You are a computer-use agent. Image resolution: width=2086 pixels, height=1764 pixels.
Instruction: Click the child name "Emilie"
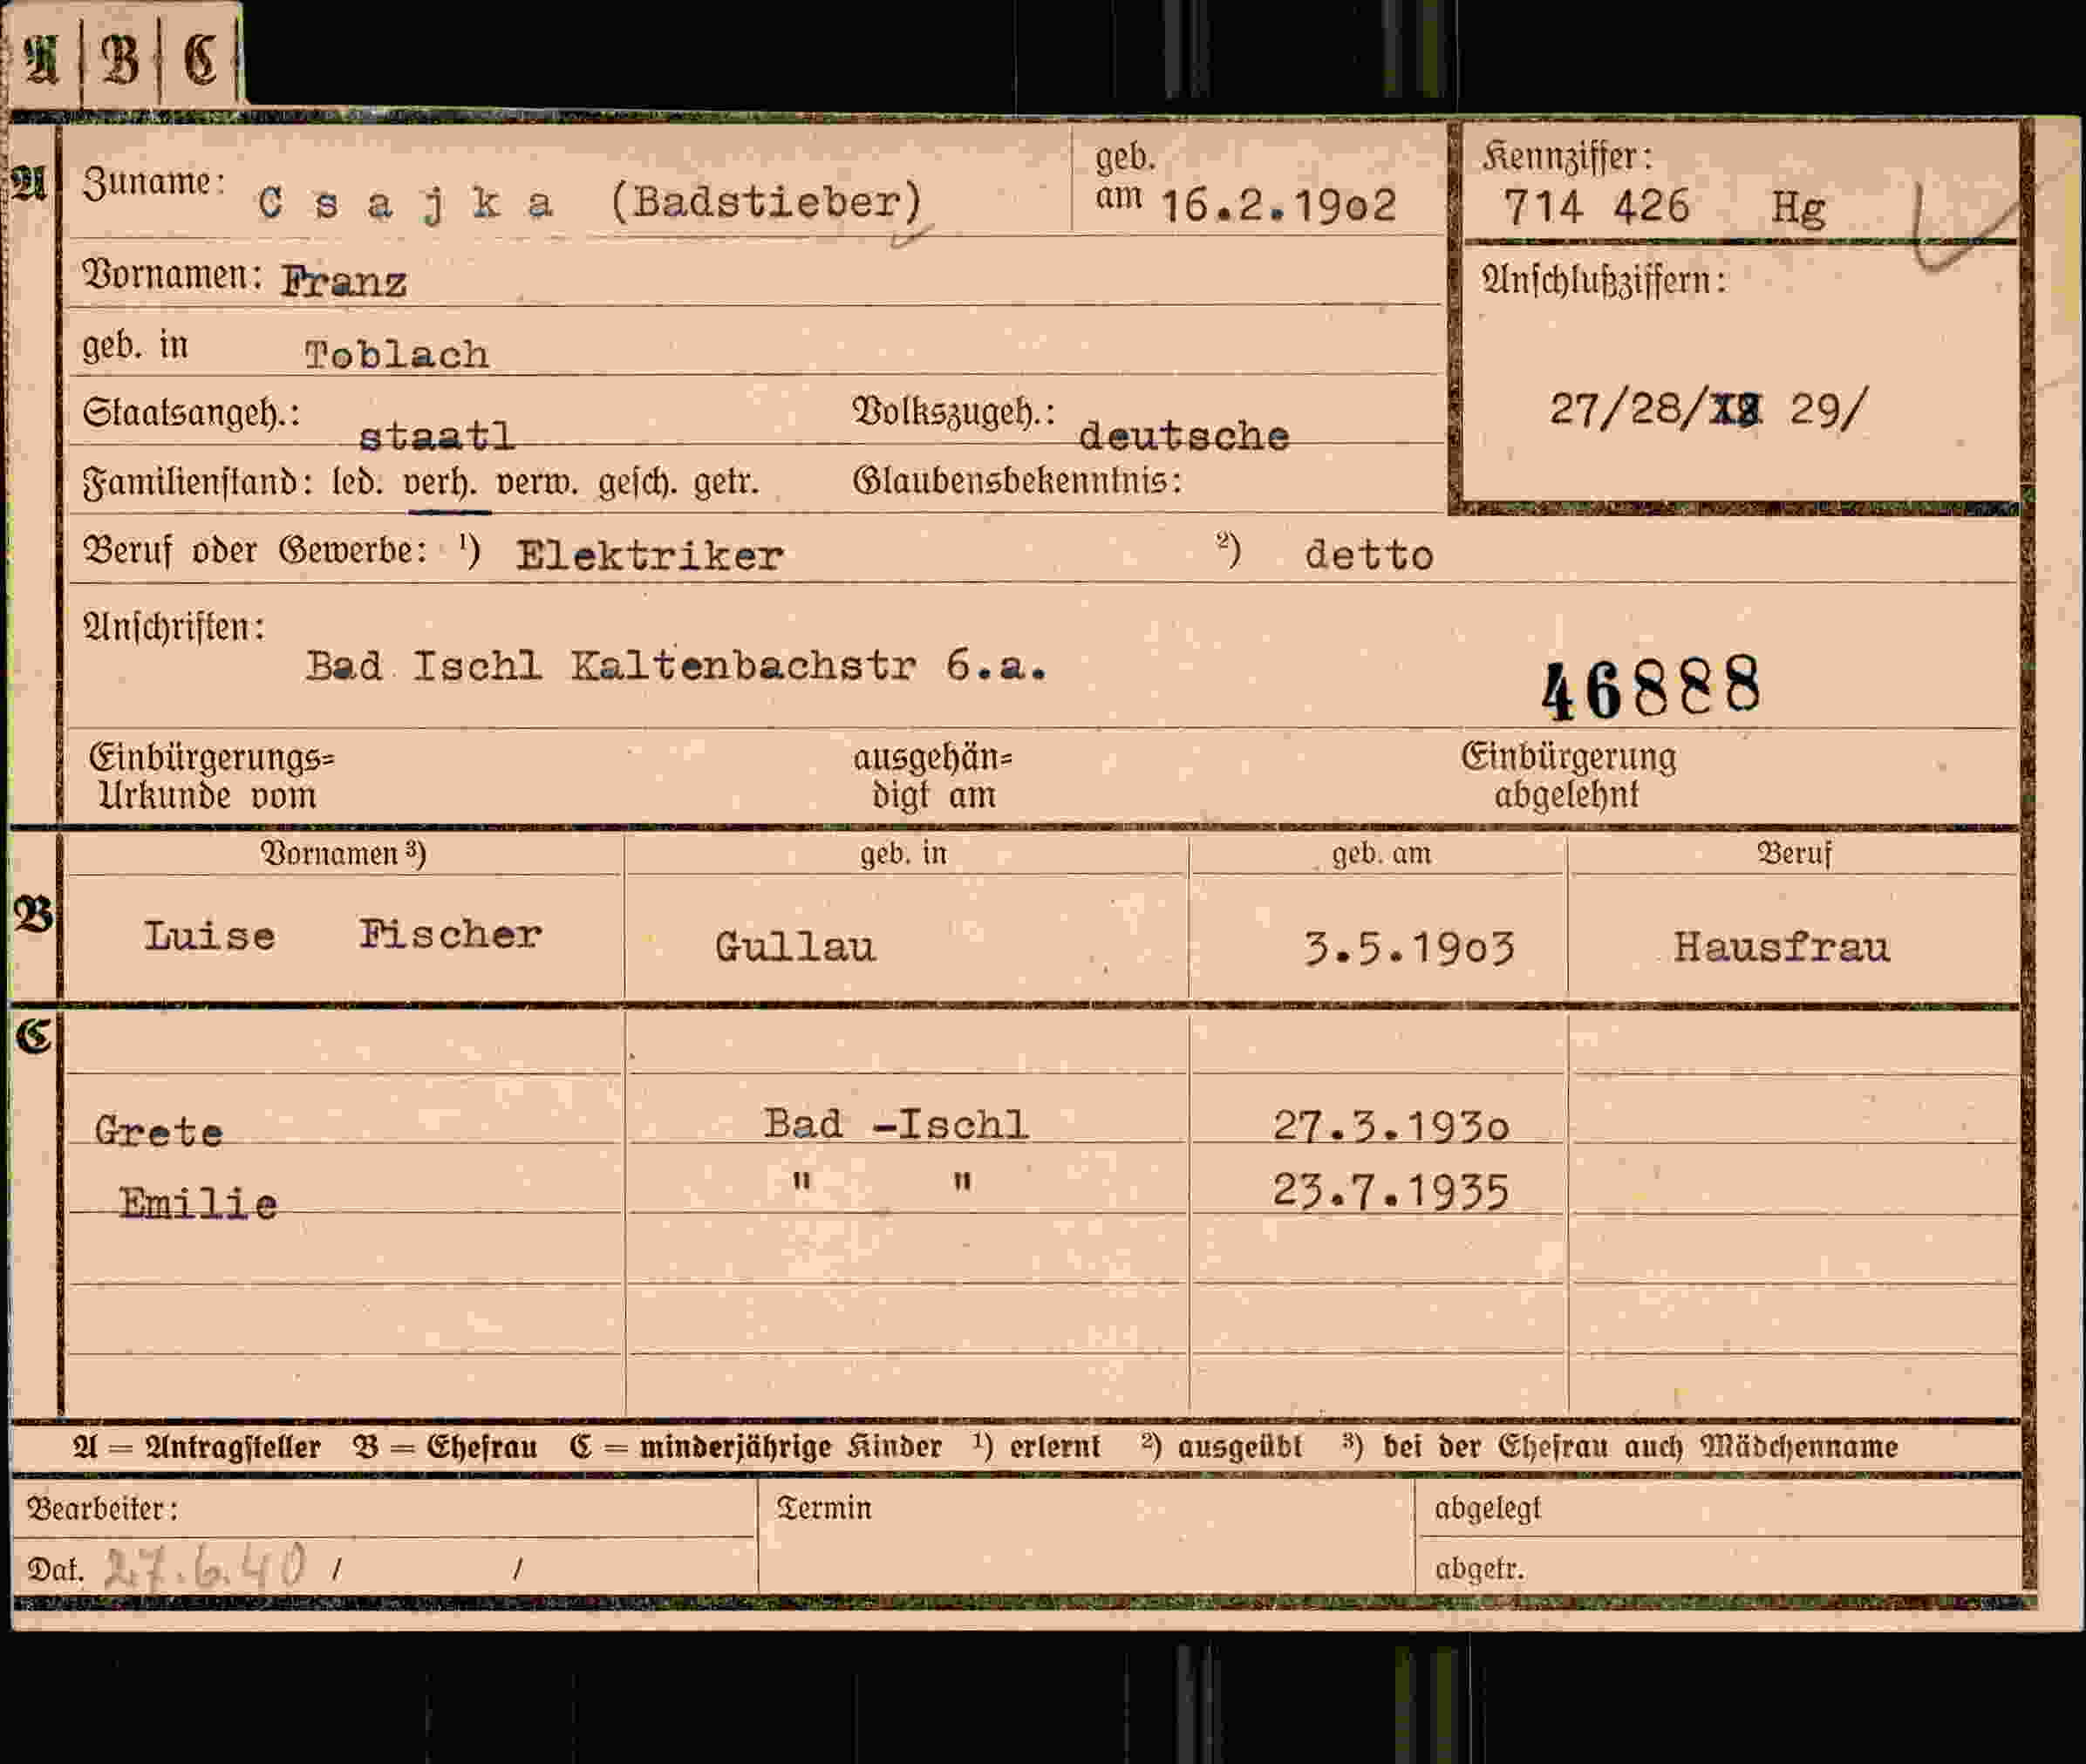pyautogui.click(x=198, y=1203)
